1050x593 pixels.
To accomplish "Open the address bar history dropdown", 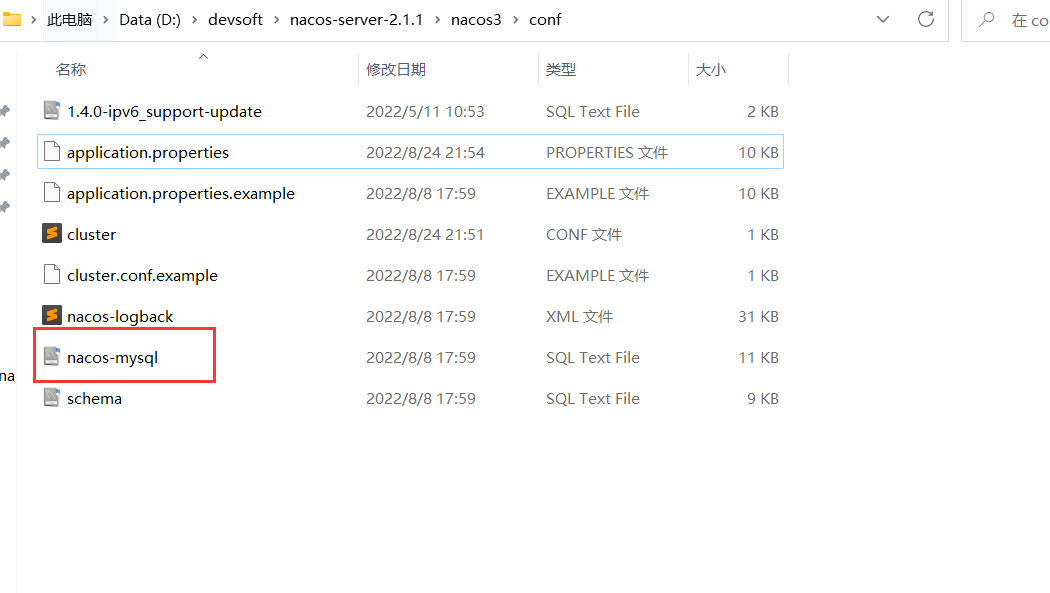I will point(883,19).
